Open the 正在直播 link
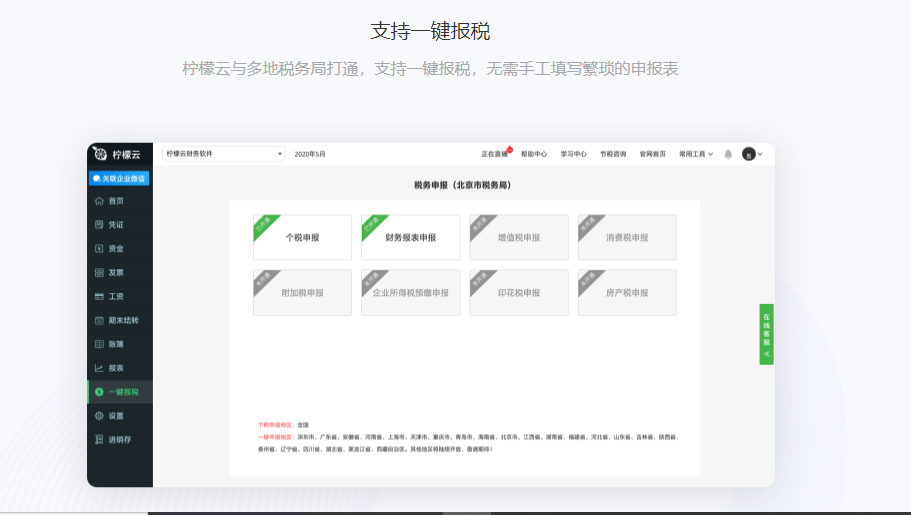 tap(494, 154)
